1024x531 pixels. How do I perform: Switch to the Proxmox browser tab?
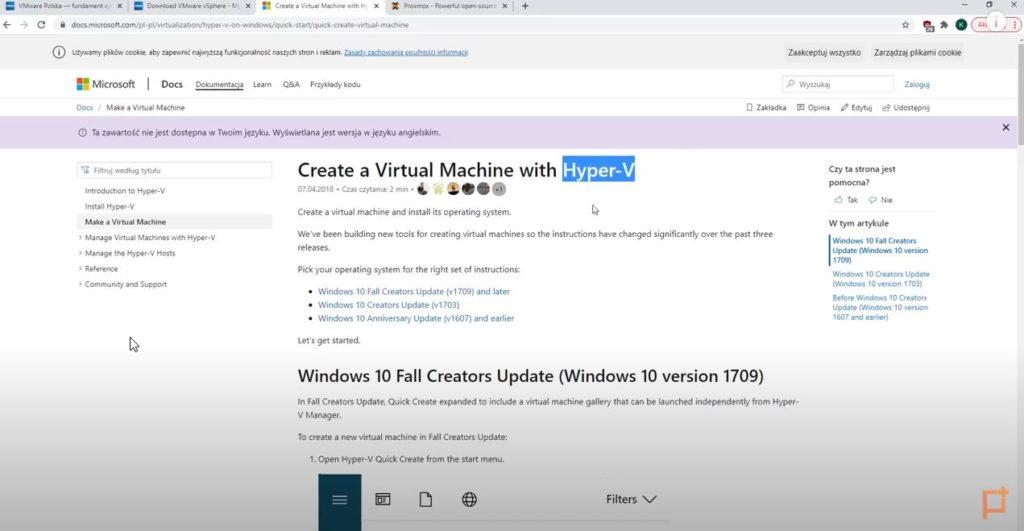(445, 6)
